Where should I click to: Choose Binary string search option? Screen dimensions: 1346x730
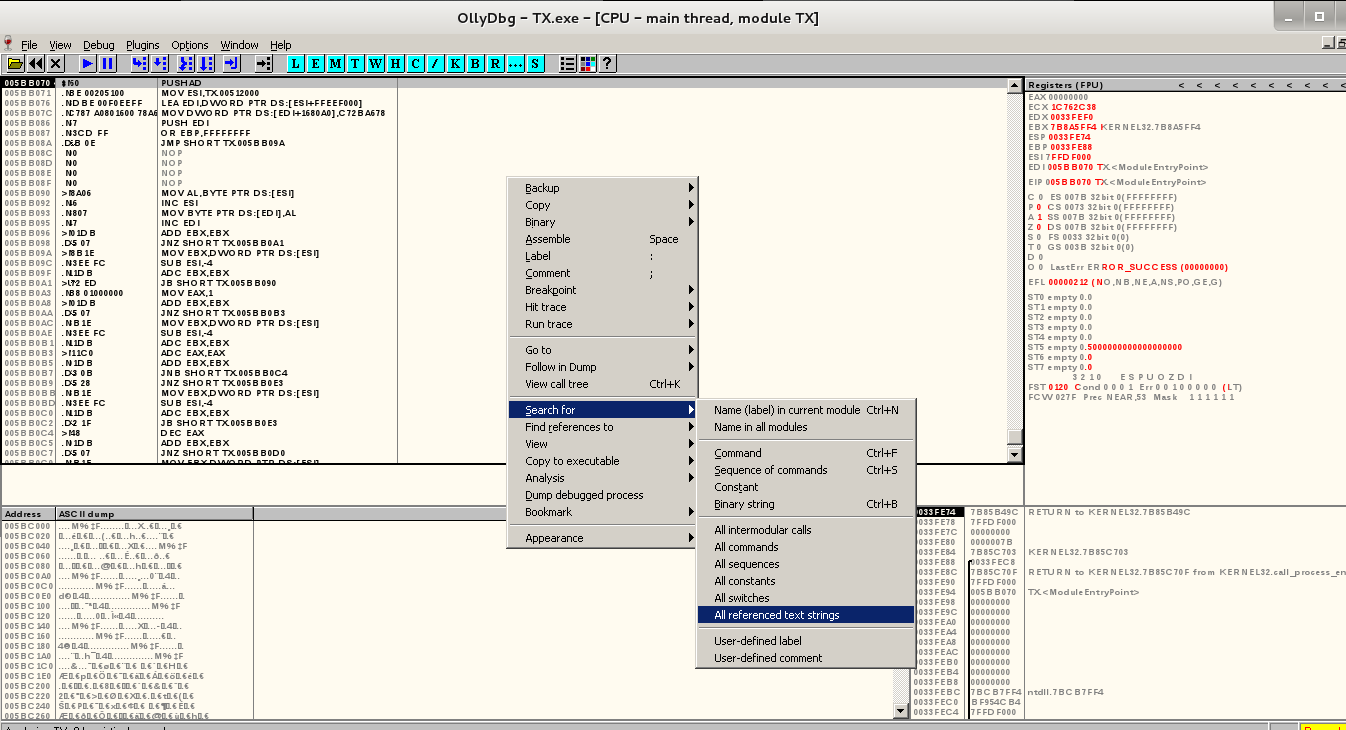coord(805,504)
